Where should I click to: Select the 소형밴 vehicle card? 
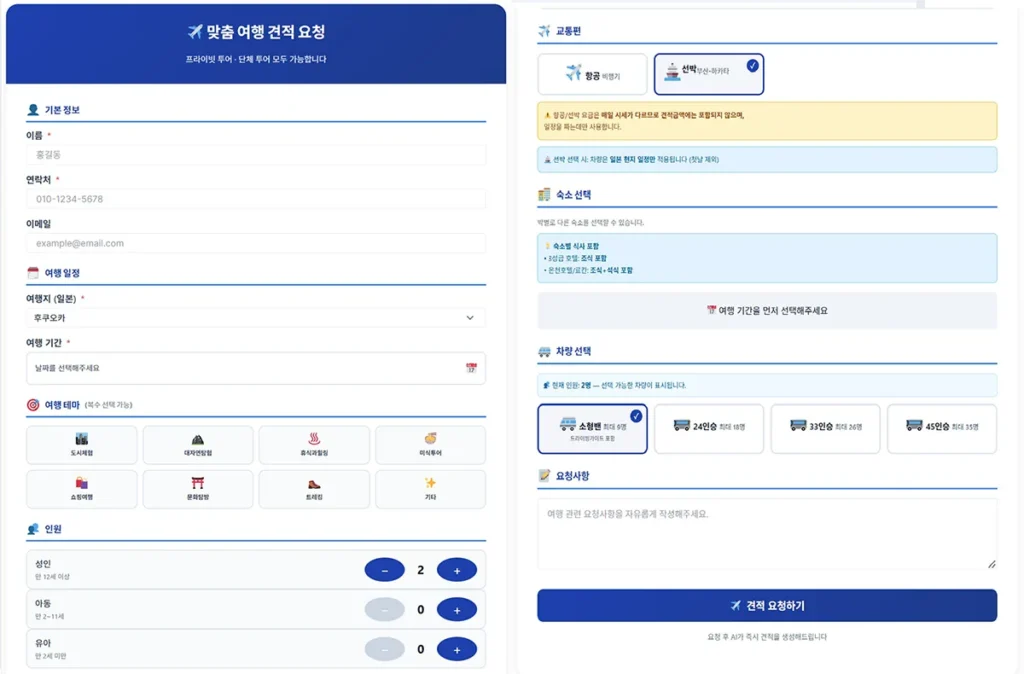coord(592,429)
